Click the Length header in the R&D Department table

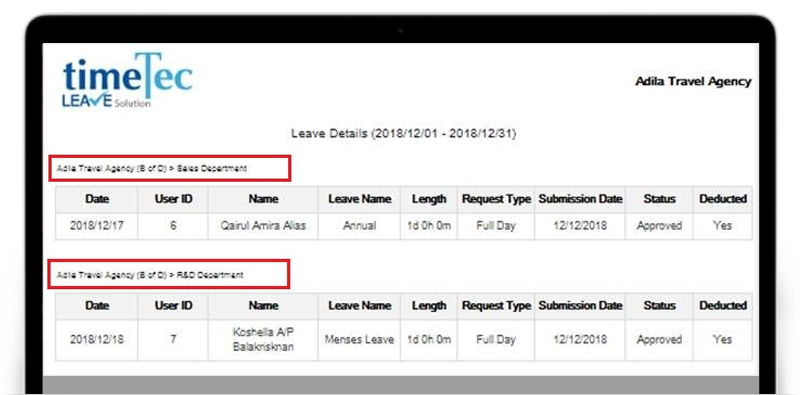[429, 306]
